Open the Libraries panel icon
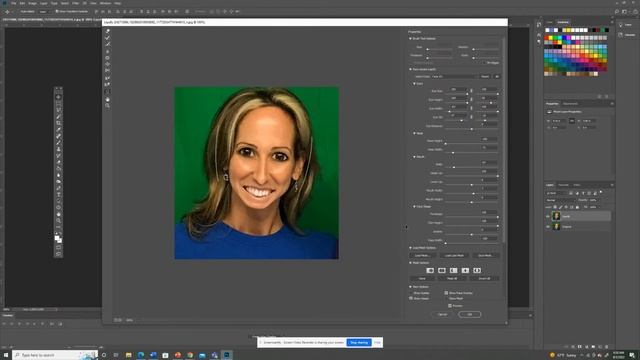640x360 pixels. click(621, 35)
